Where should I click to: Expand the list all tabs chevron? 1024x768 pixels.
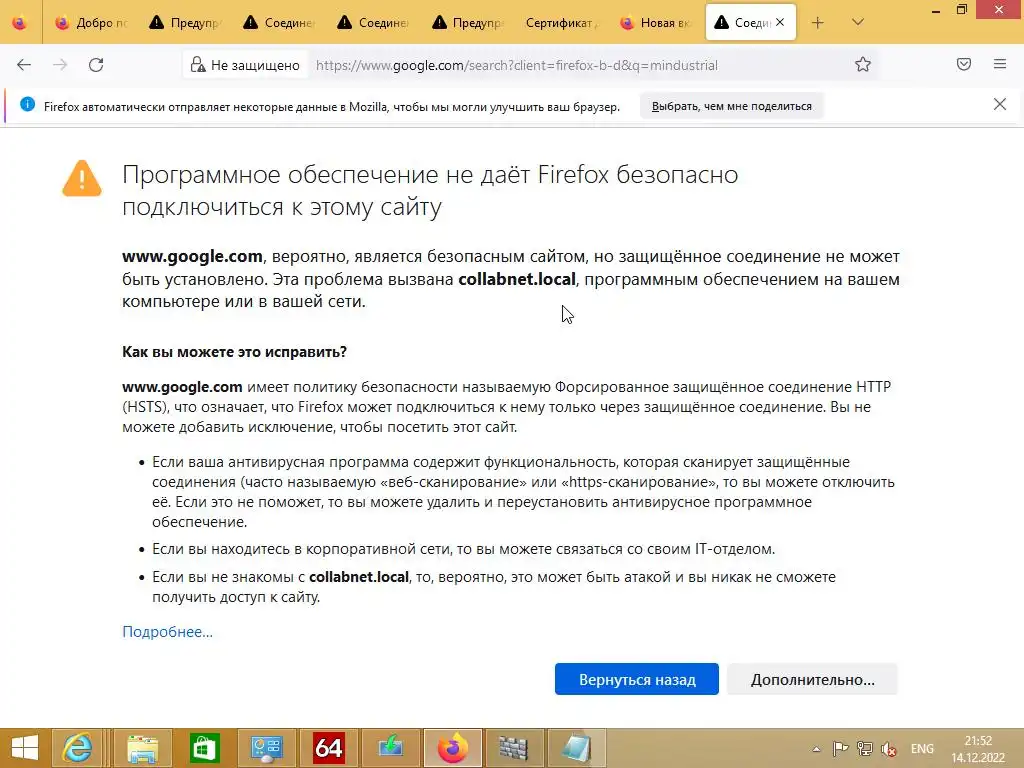(x=858, y=23)
